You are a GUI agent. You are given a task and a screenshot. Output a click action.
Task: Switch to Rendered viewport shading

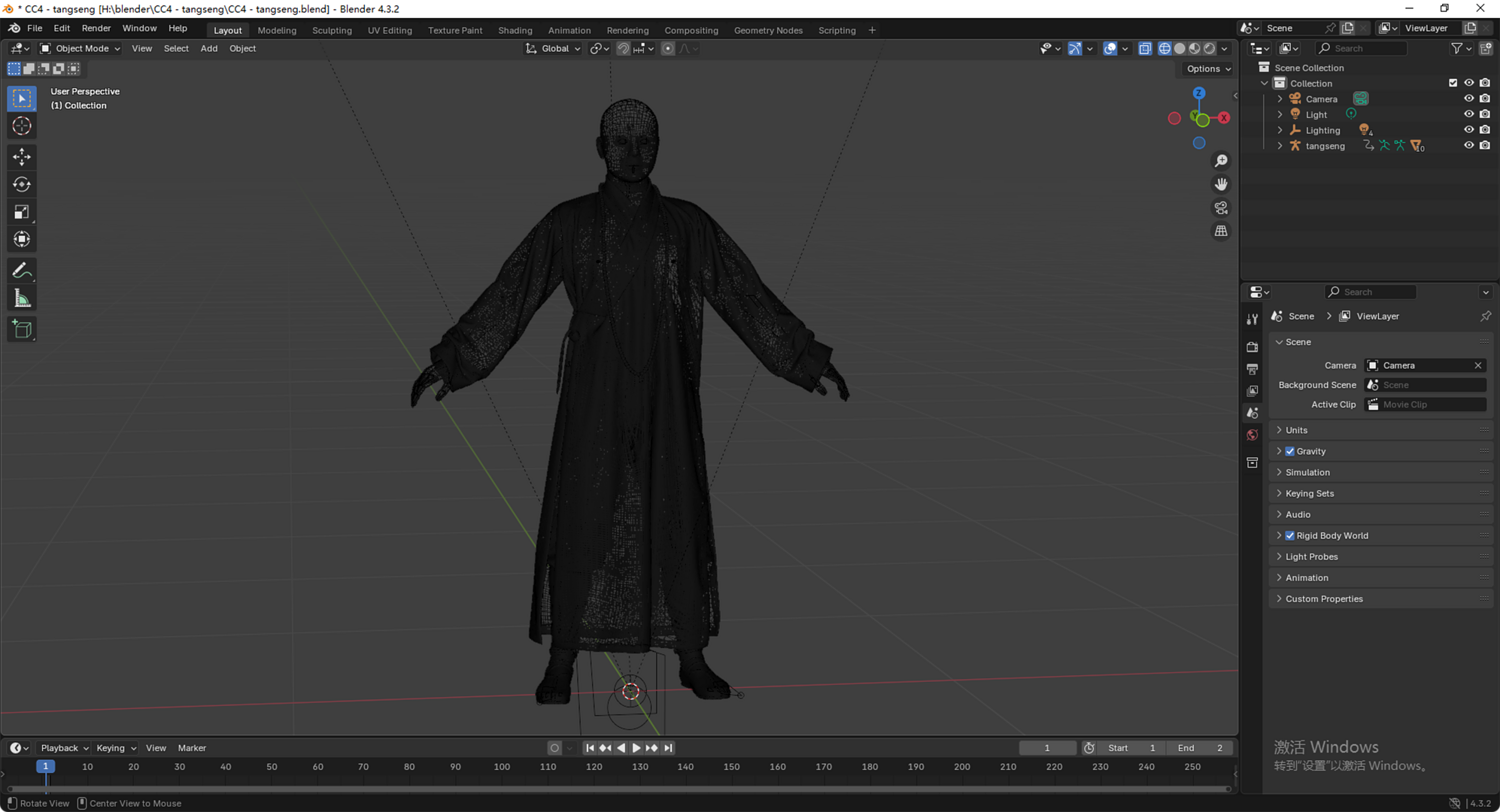1210,48
